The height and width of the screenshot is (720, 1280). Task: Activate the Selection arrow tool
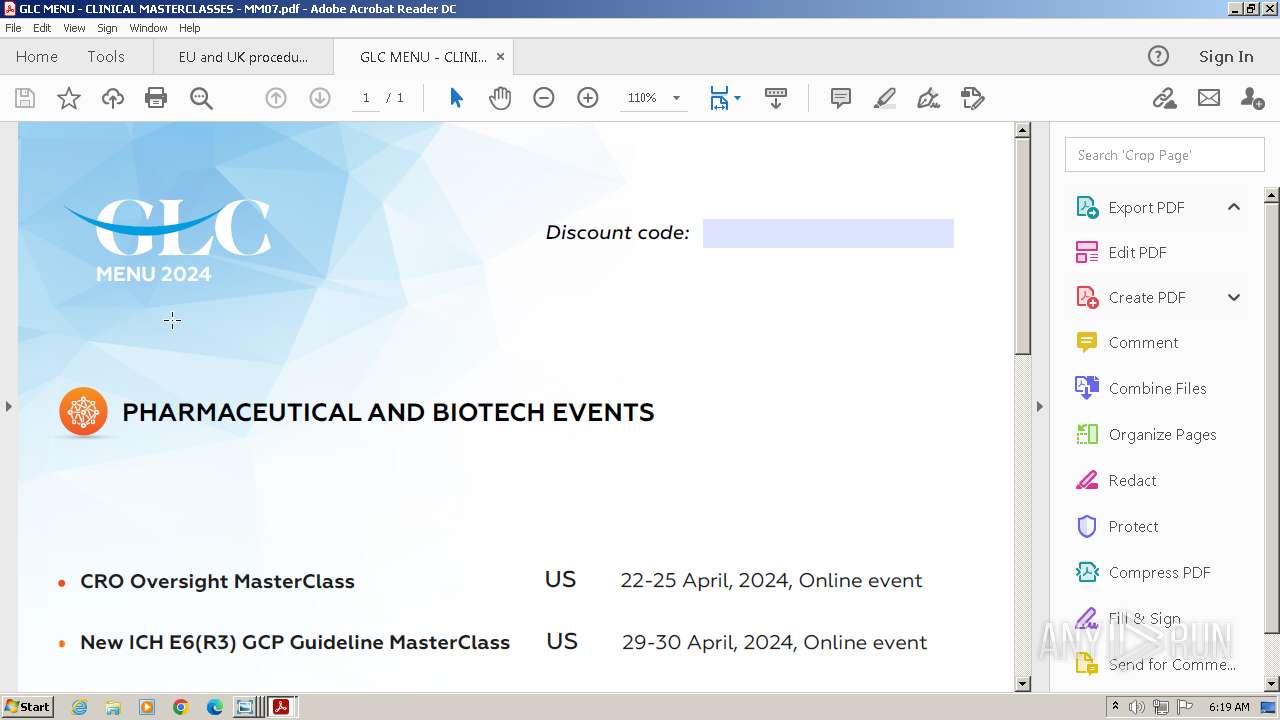[456, 98]
